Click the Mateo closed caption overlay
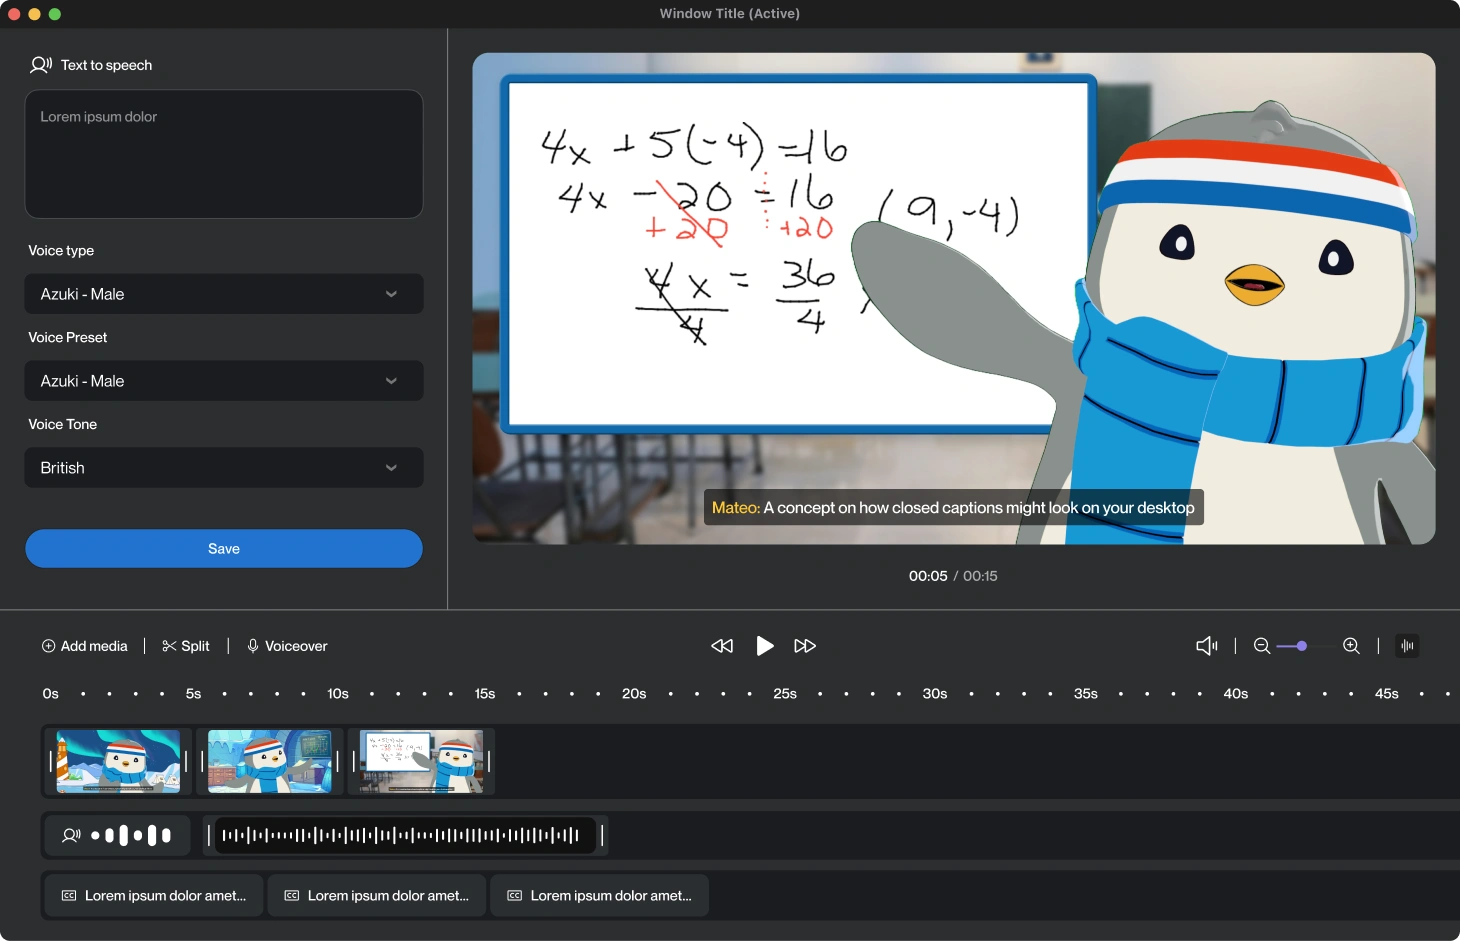This screenshot has width=1460, height=941. tap(953, 508)
